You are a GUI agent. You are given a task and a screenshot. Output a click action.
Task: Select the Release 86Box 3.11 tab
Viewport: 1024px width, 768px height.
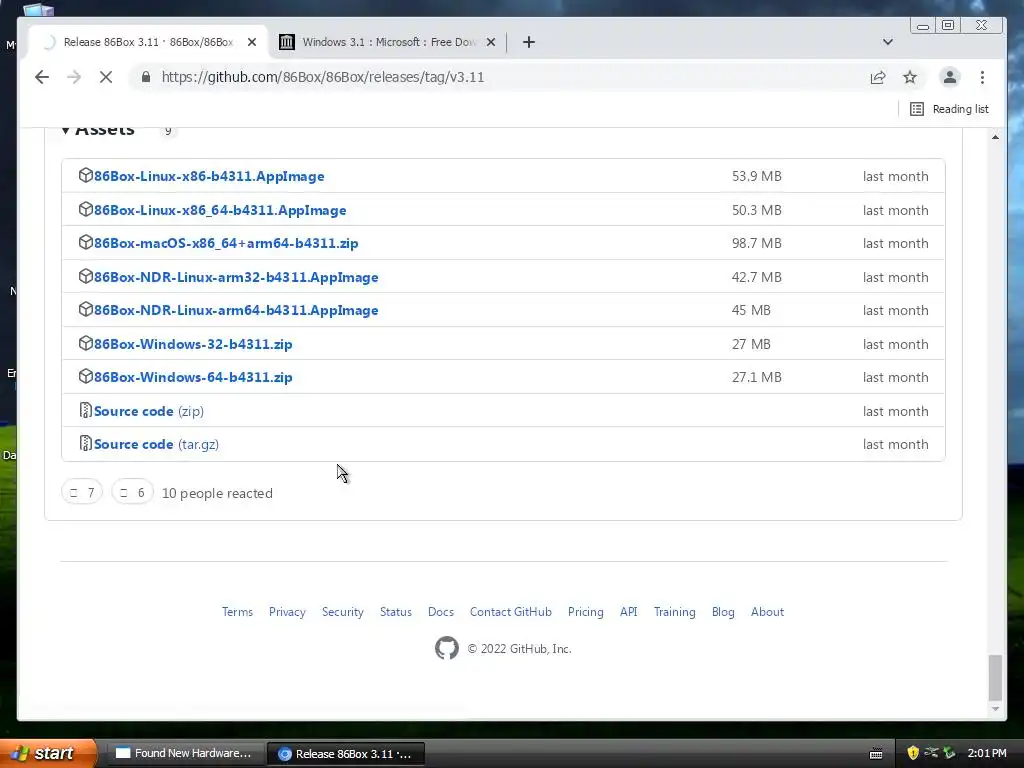tap(148, 42)
